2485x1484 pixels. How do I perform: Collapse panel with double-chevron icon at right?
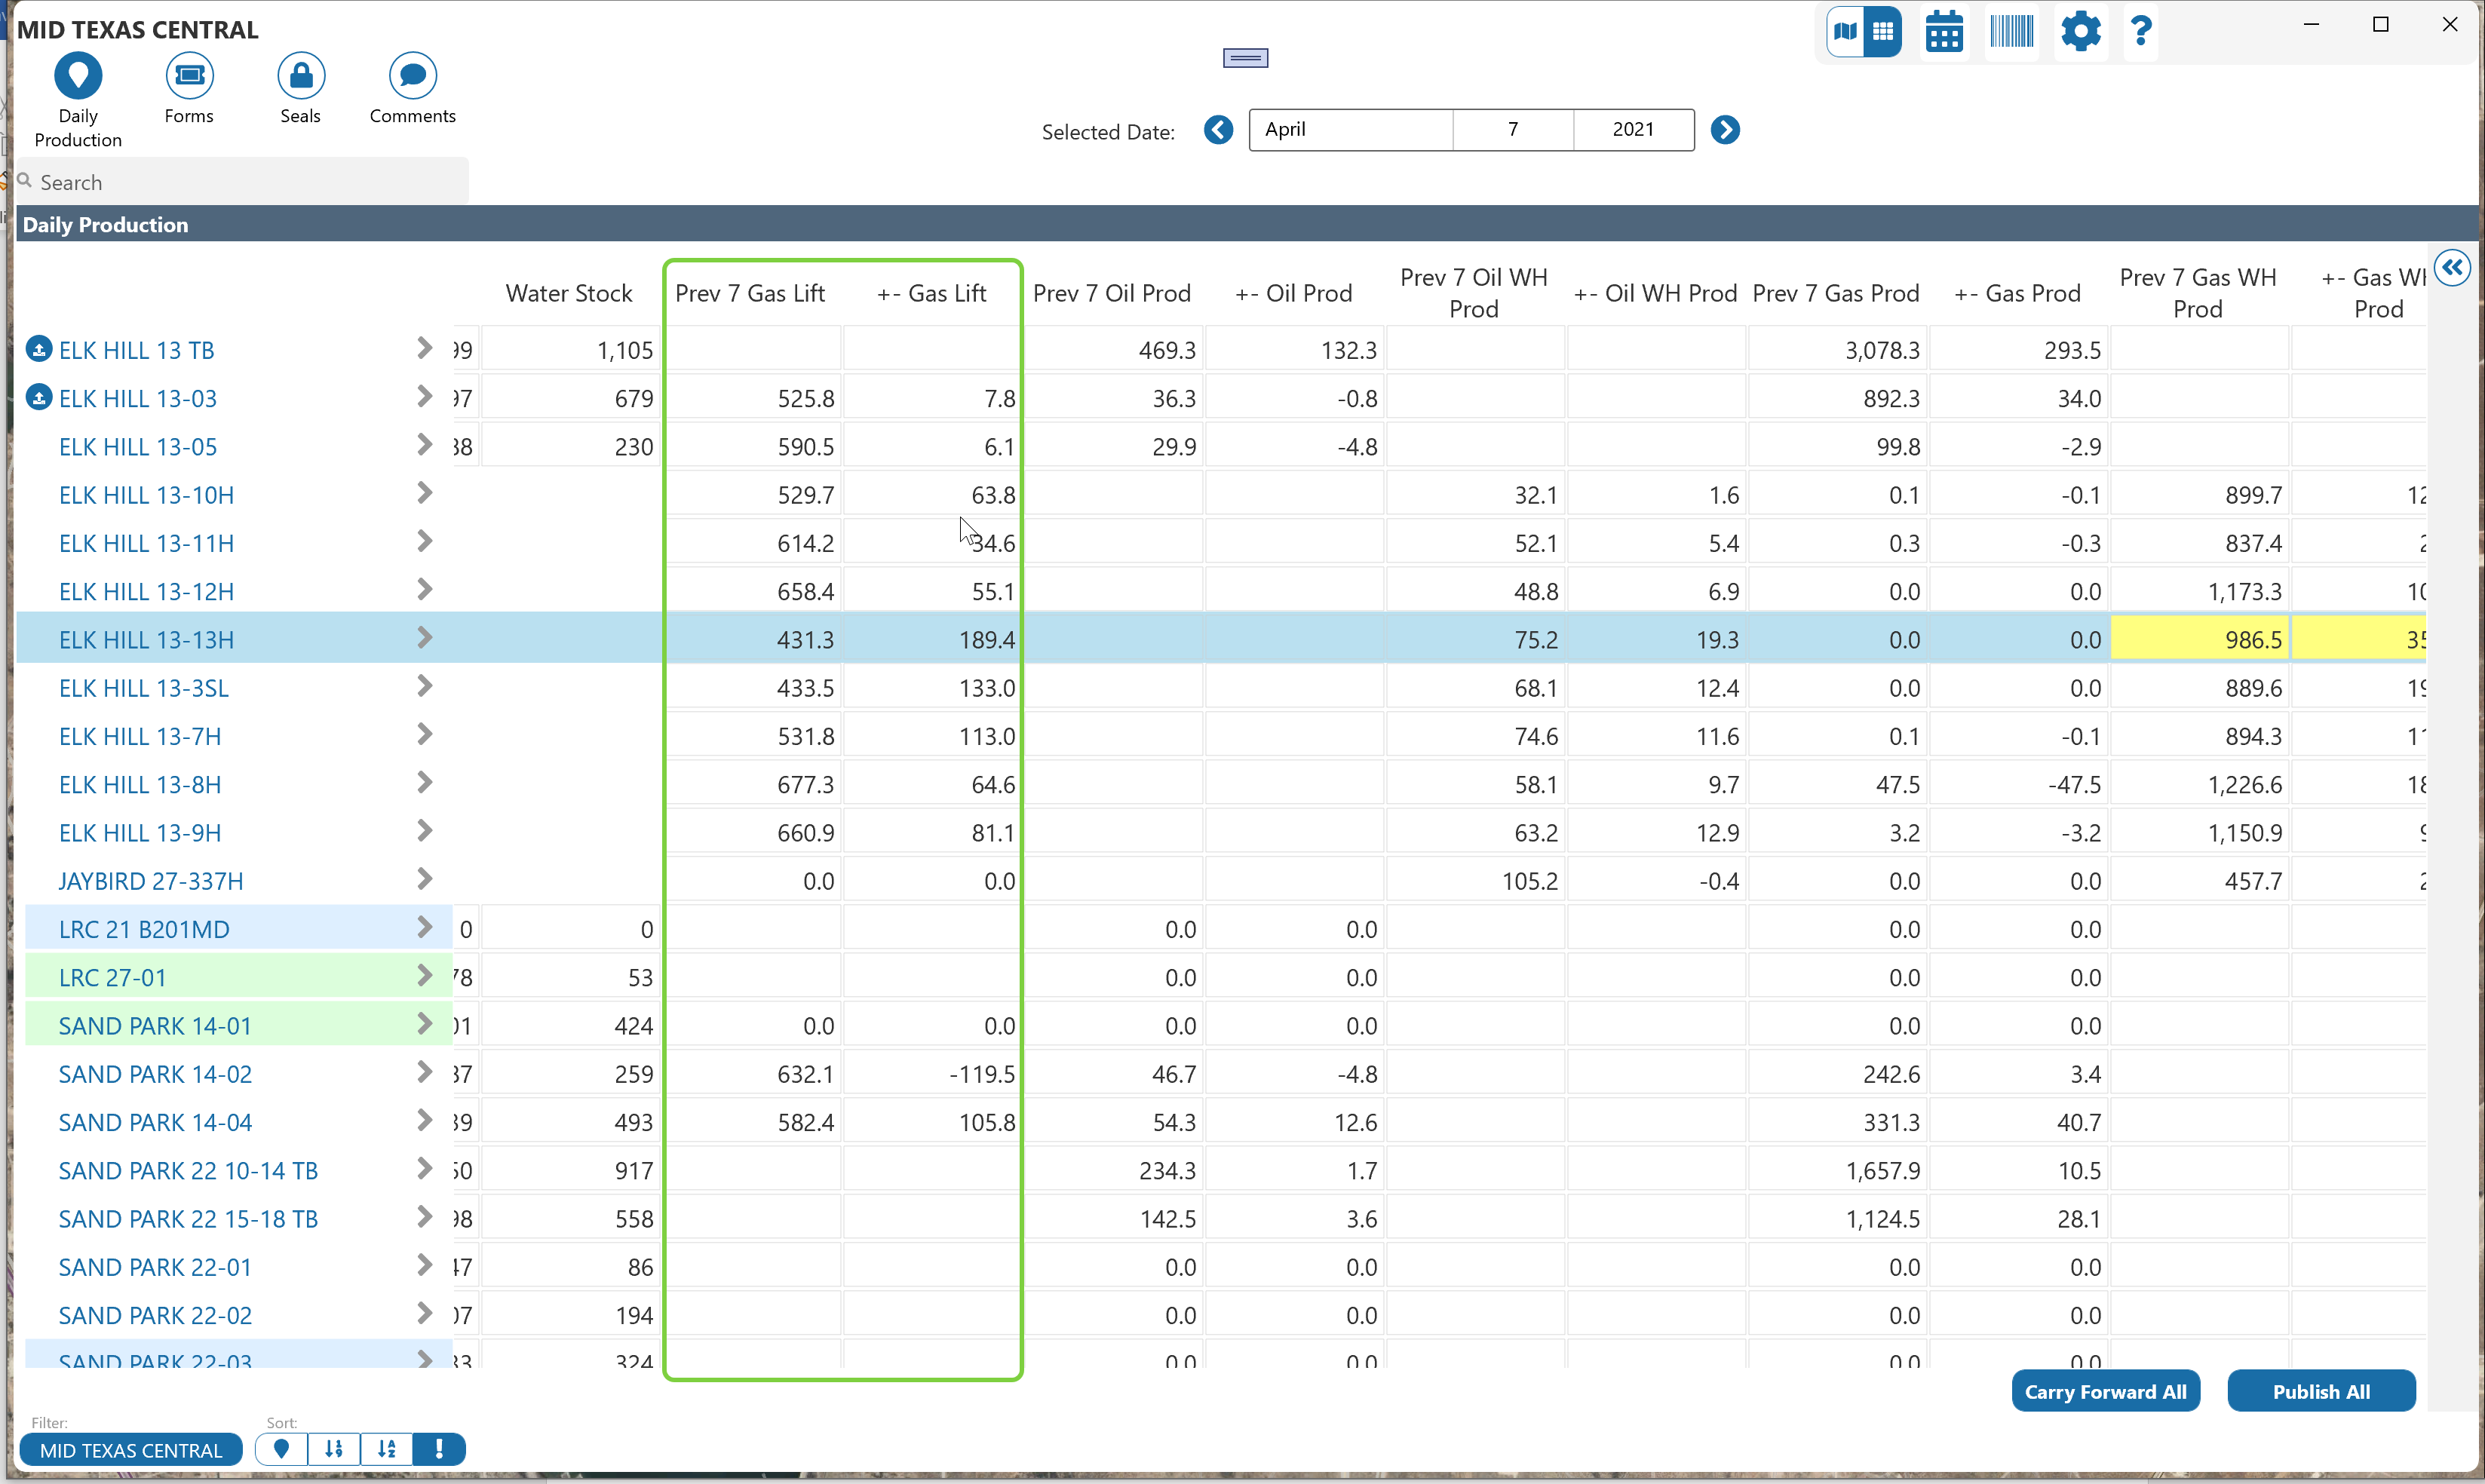[2453, 268]
